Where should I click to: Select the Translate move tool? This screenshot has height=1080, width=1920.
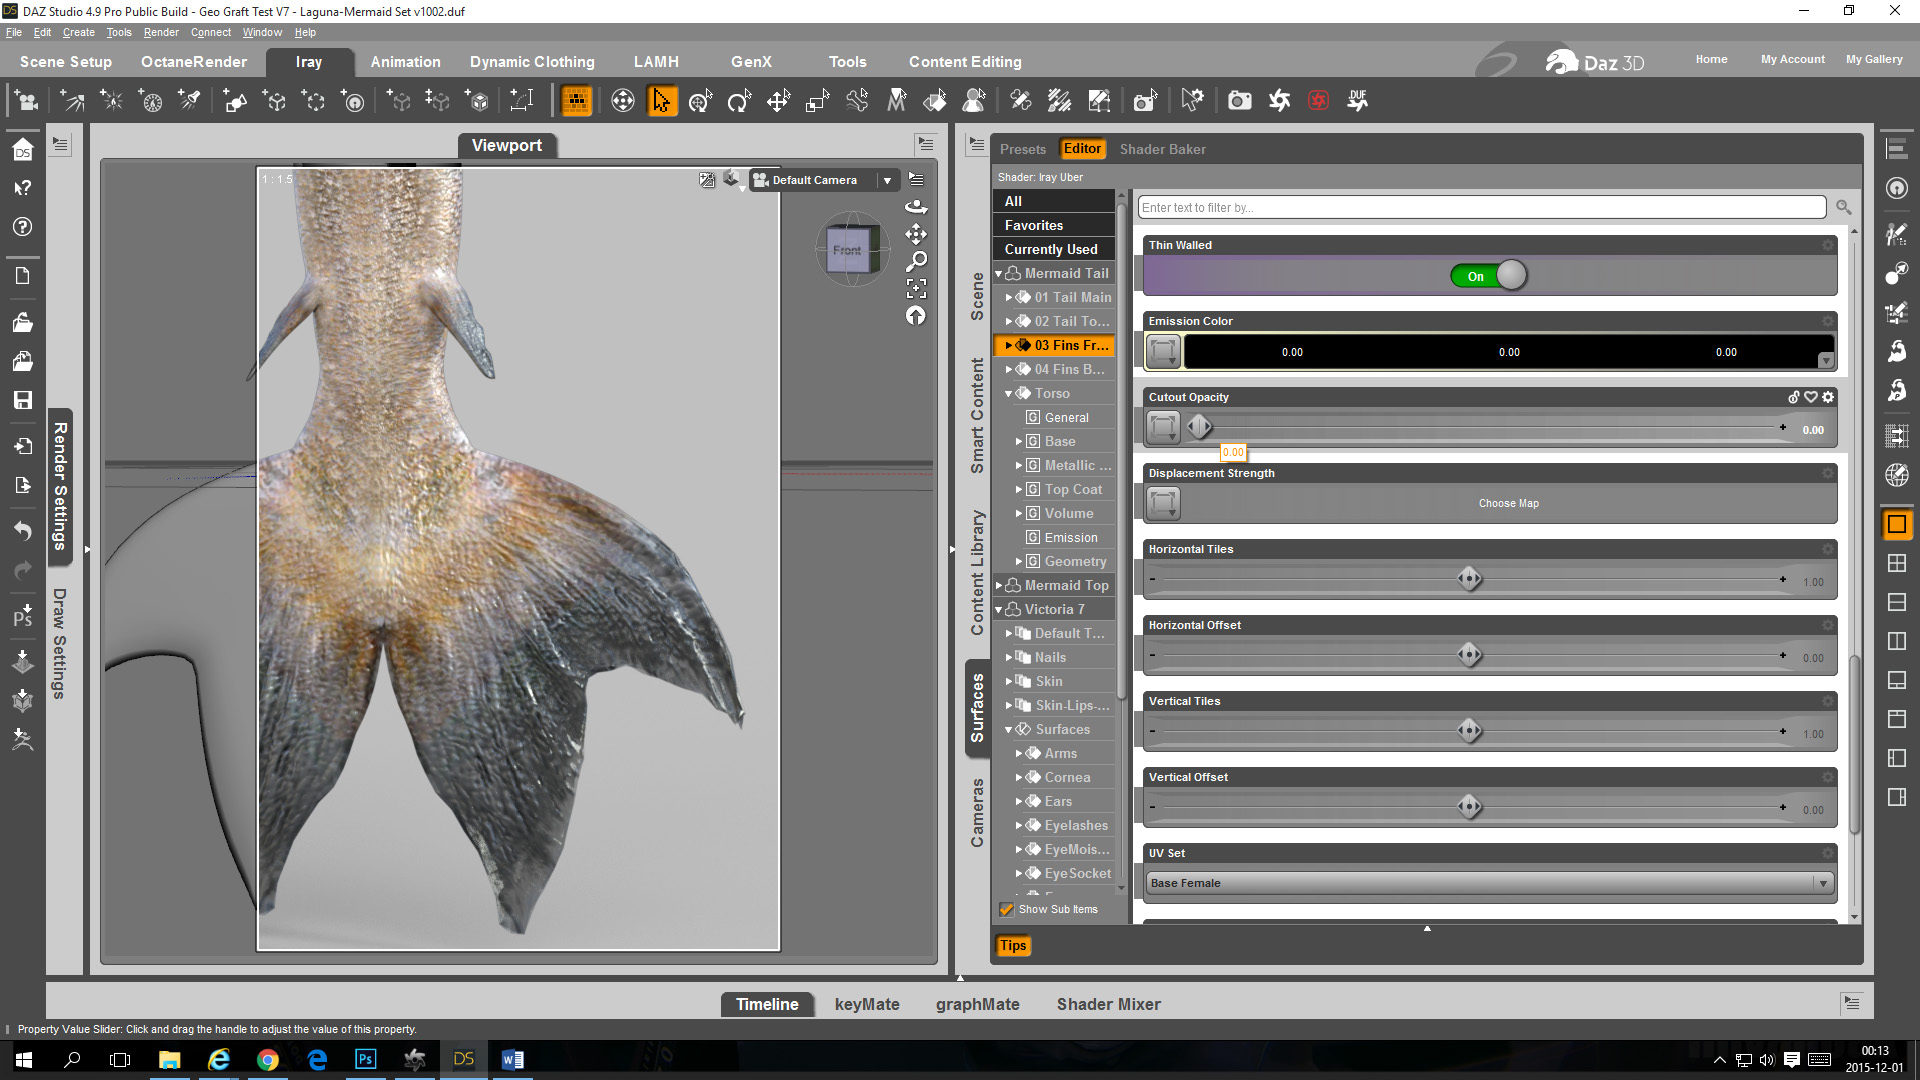[x=778, y=101]
